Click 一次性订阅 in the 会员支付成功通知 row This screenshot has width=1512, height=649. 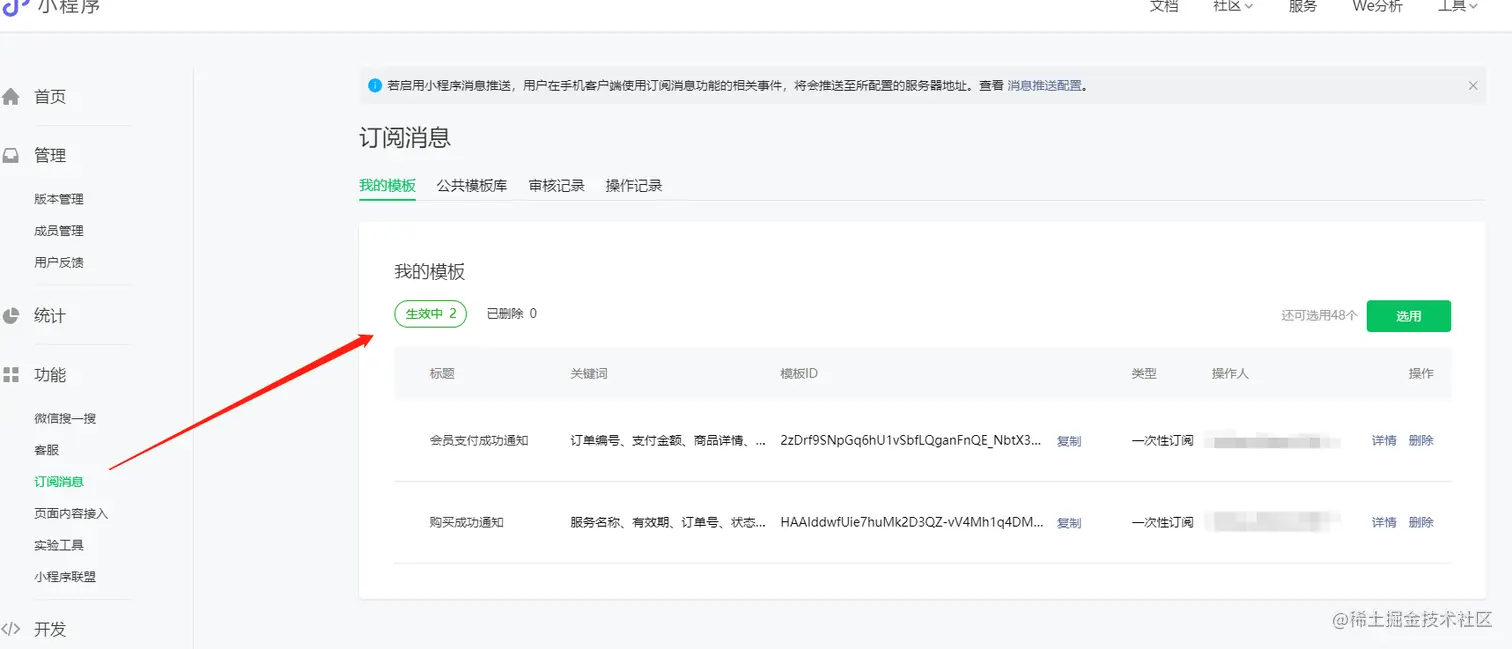pos(1162,441)
